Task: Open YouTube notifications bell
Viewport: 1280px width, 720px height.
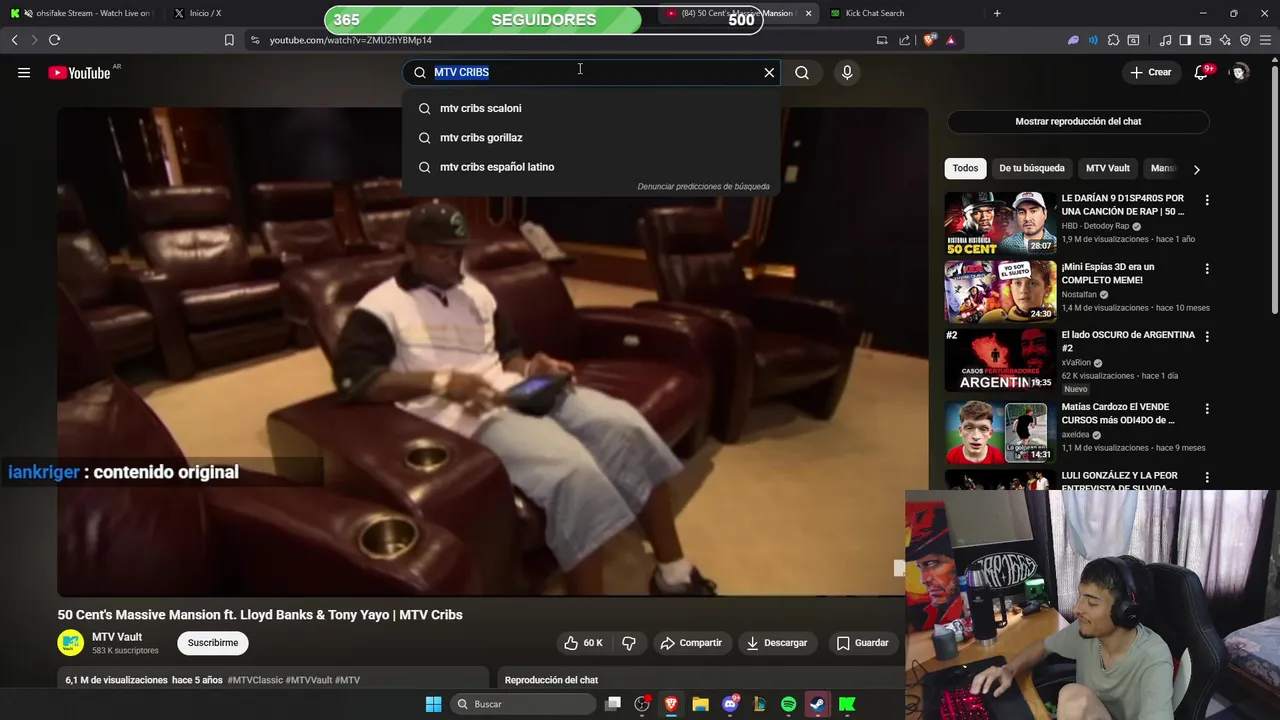Action: [1202, 72]
